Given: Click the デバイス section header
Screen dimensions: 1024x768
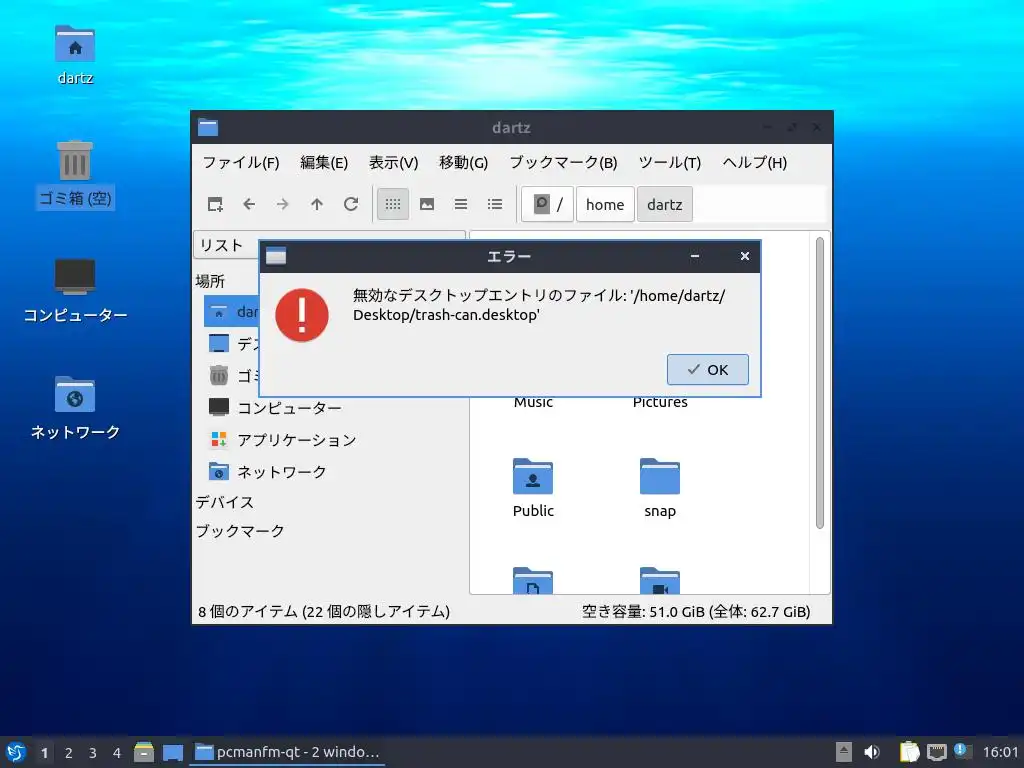Looking at the screenshot, I should (225, 502).
